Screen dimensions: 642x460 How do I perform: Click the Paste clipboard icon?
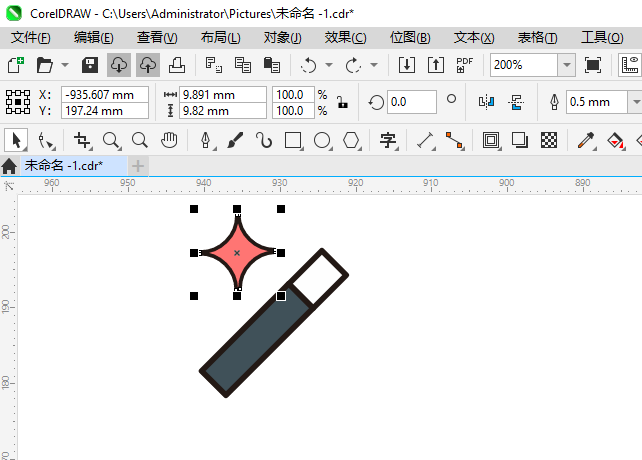click(x=272, y=65)
